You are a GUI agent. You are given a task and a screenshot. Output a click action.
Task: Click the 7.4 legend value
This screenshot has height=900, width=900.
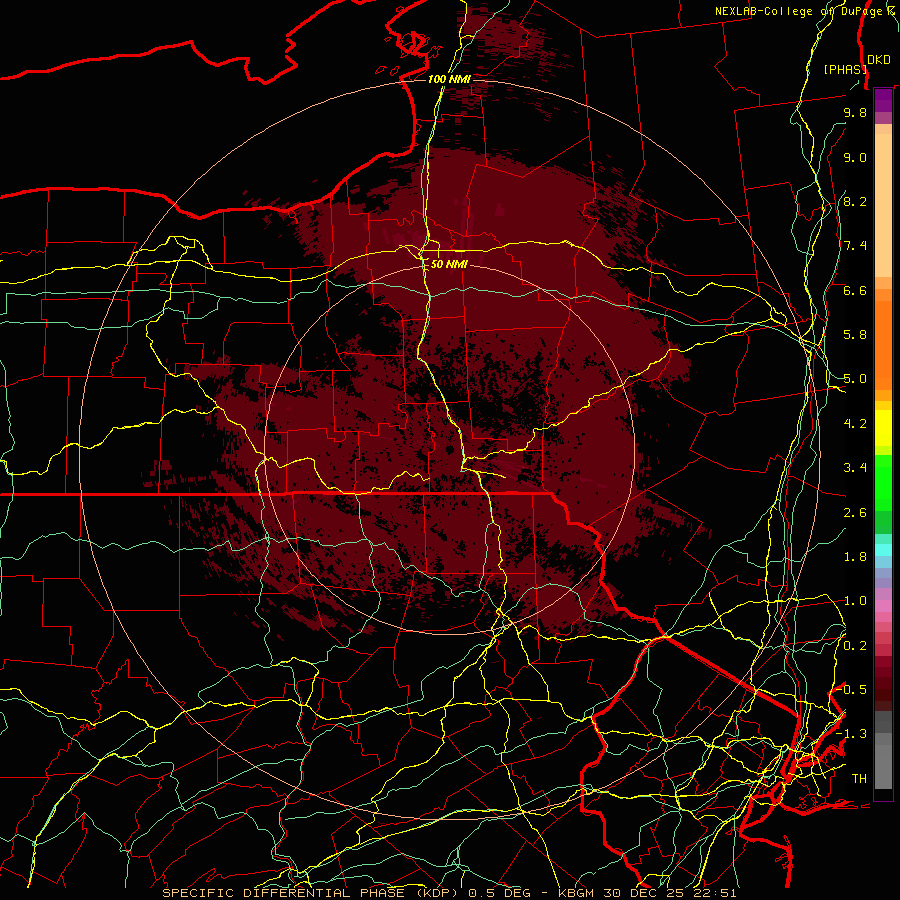855,246
